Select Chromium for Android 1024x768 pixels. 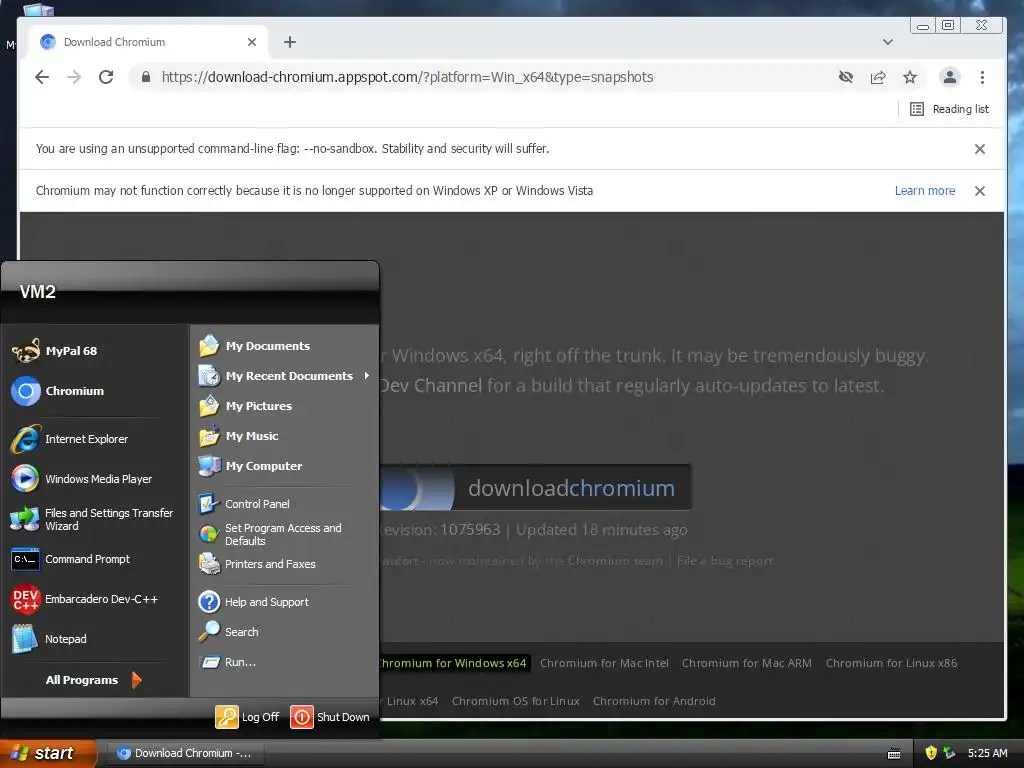tap(654, 701)
